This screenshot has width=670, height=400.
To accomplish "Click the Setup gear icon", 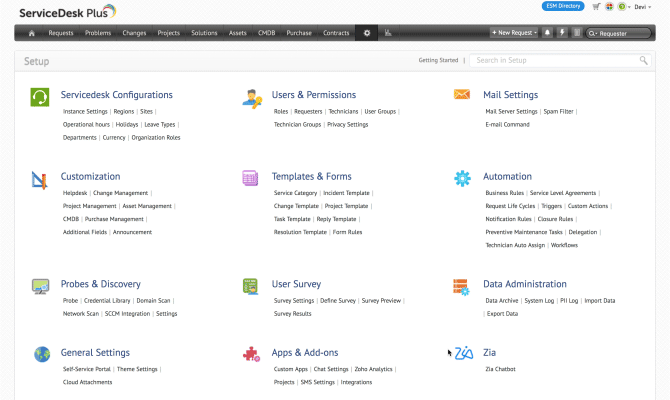I will [x=367, y=33].
